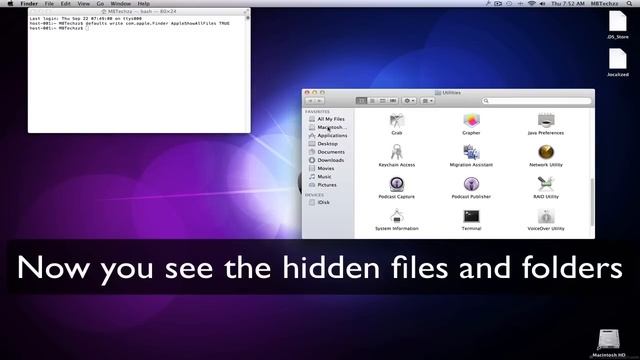
Task: Open the Apple menu
Action: 10,3
